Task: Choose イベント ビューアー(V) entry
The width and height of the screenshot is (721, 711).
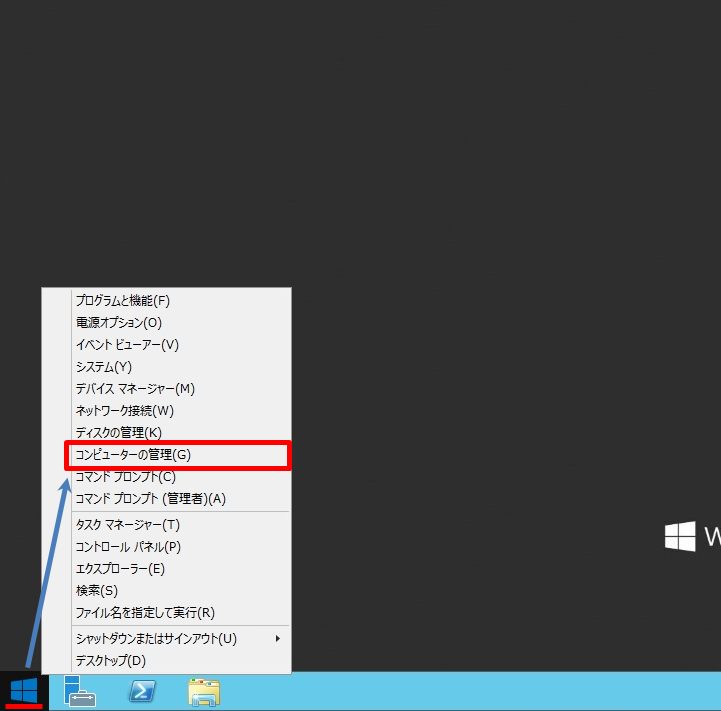Action: [166, 345]
